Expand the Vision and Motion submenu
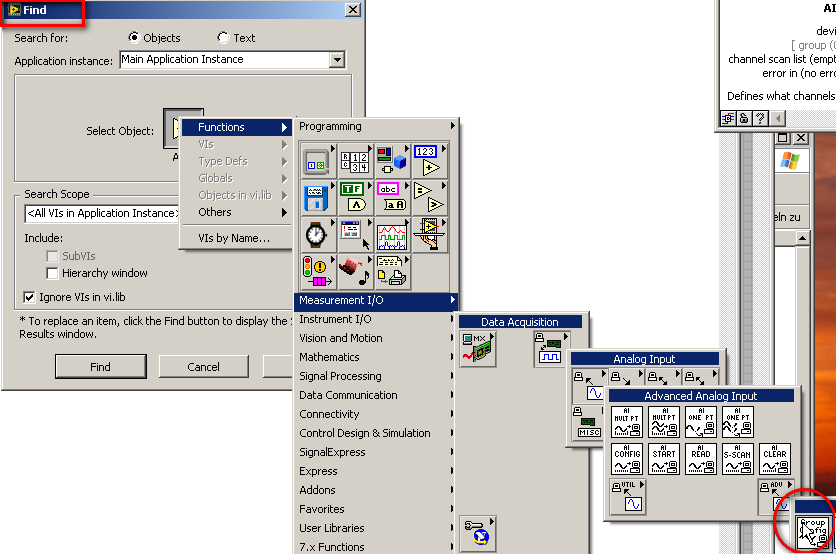 click(376, 338)
